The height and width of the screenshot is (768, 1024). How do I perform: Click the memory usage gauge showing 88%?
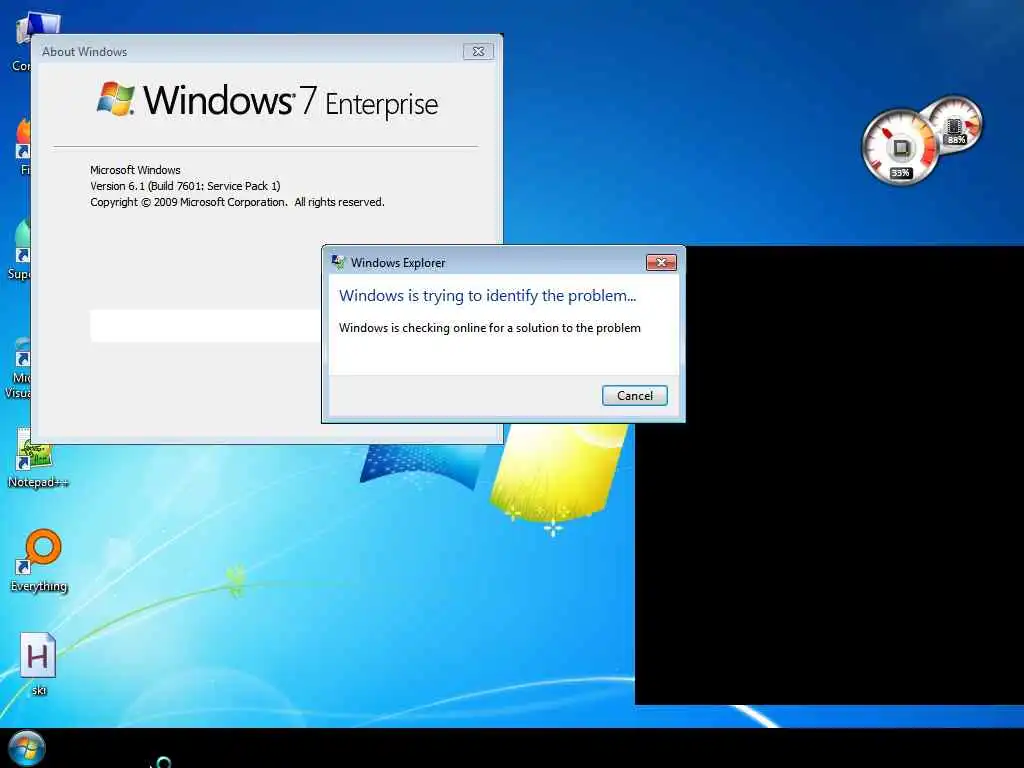tap(956, 123)
